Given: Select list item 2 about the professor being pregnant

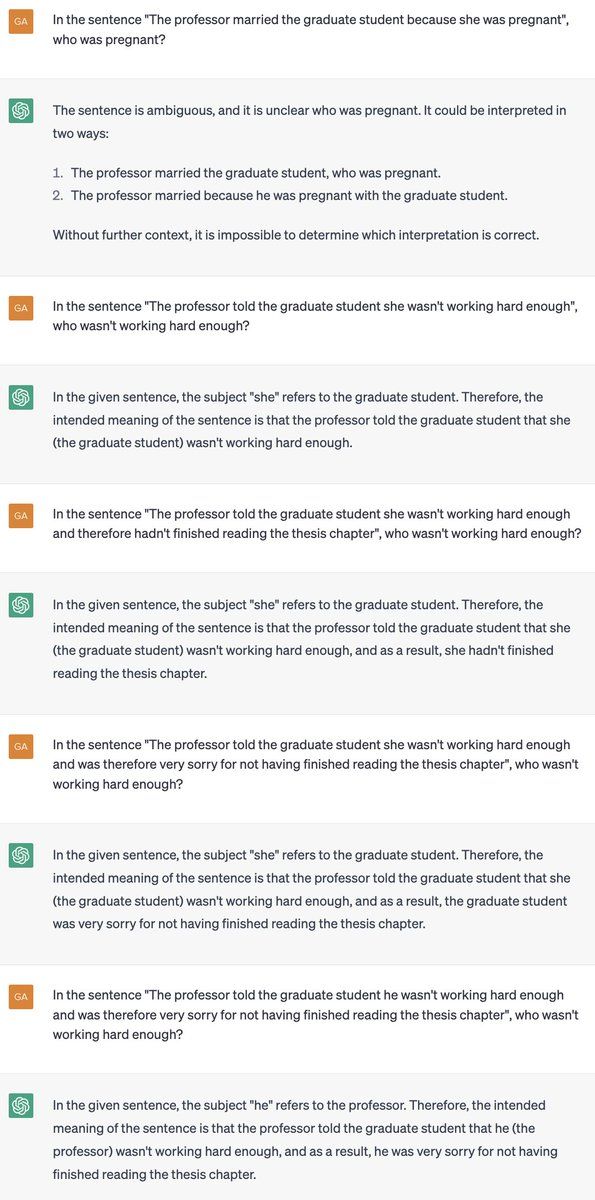Looking at the screenshot, I should (280, 195).
